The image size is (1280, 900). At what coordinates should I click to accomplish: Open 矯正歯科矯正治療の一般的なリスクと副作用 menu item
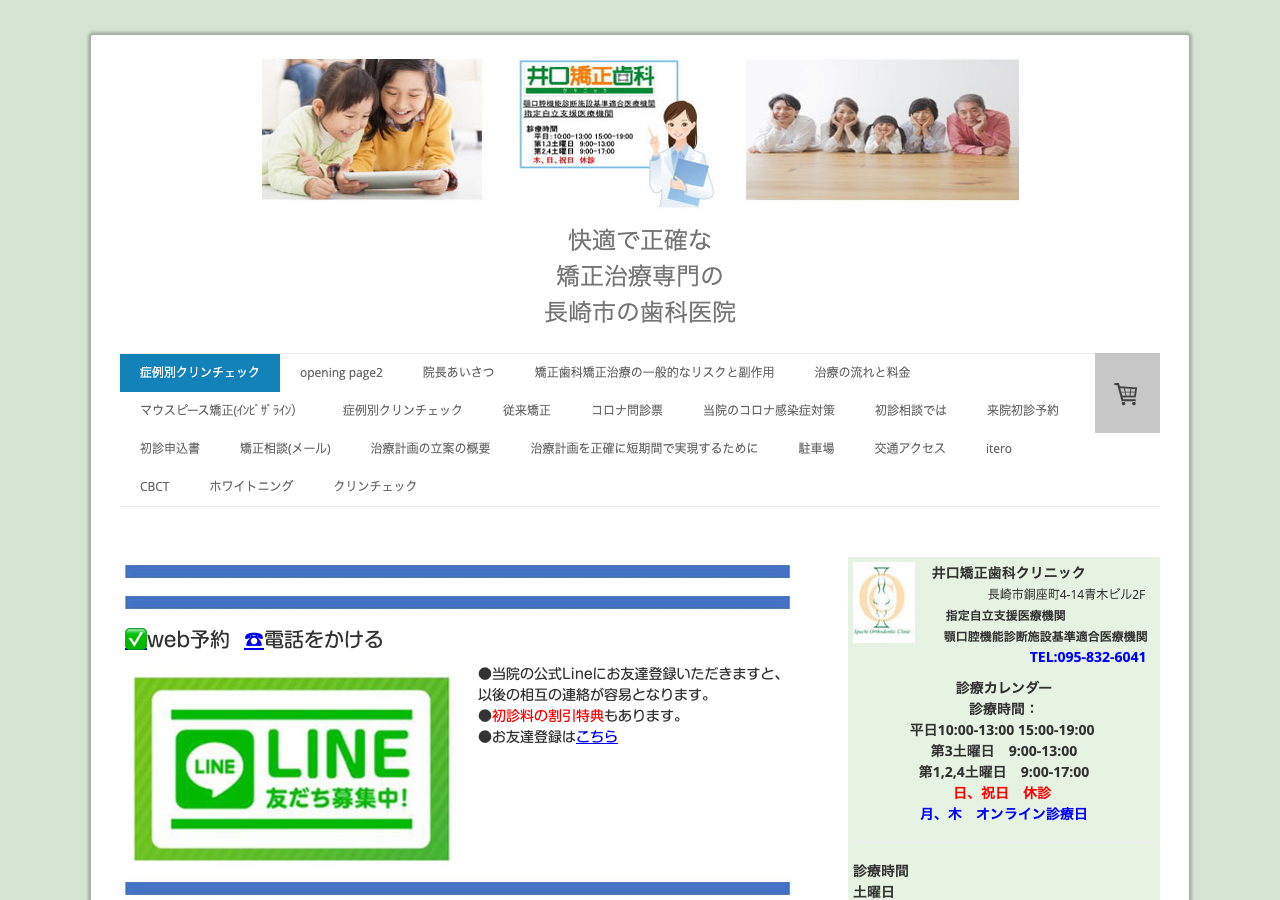tap(654, 372)
